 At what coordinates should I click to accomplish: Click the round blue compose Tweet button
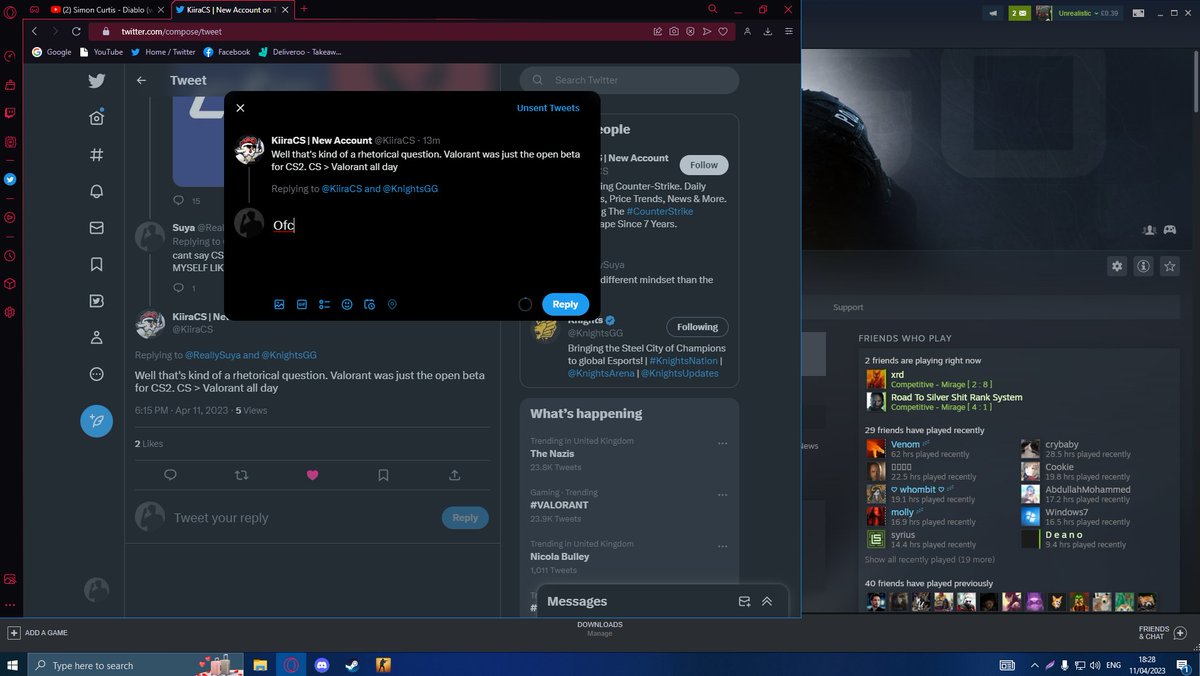point(96,420)
